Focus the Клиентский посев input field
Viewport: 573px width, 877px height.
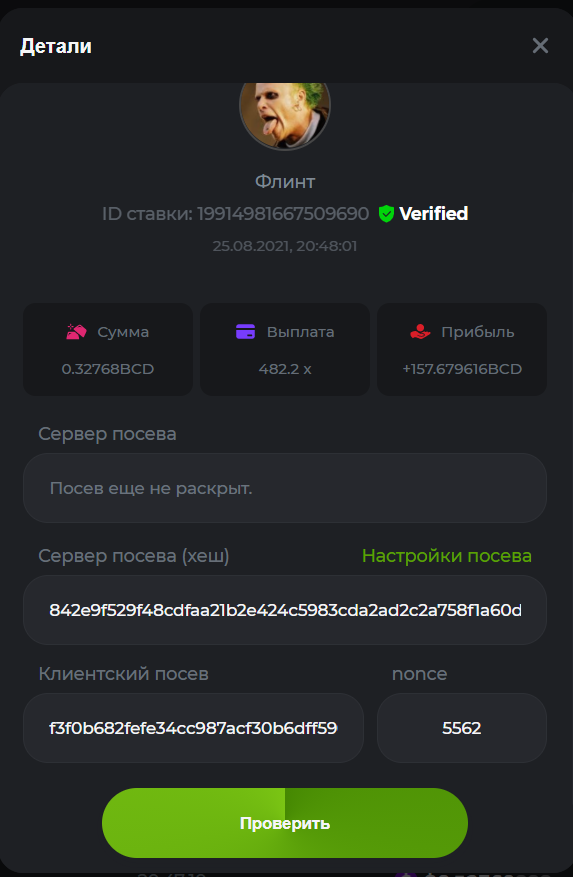click(193, 728)
